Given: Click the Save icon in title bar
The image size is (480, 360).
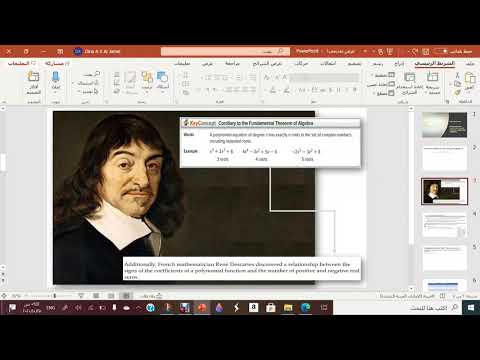Looking at the screenshot, I should point(426,51).
